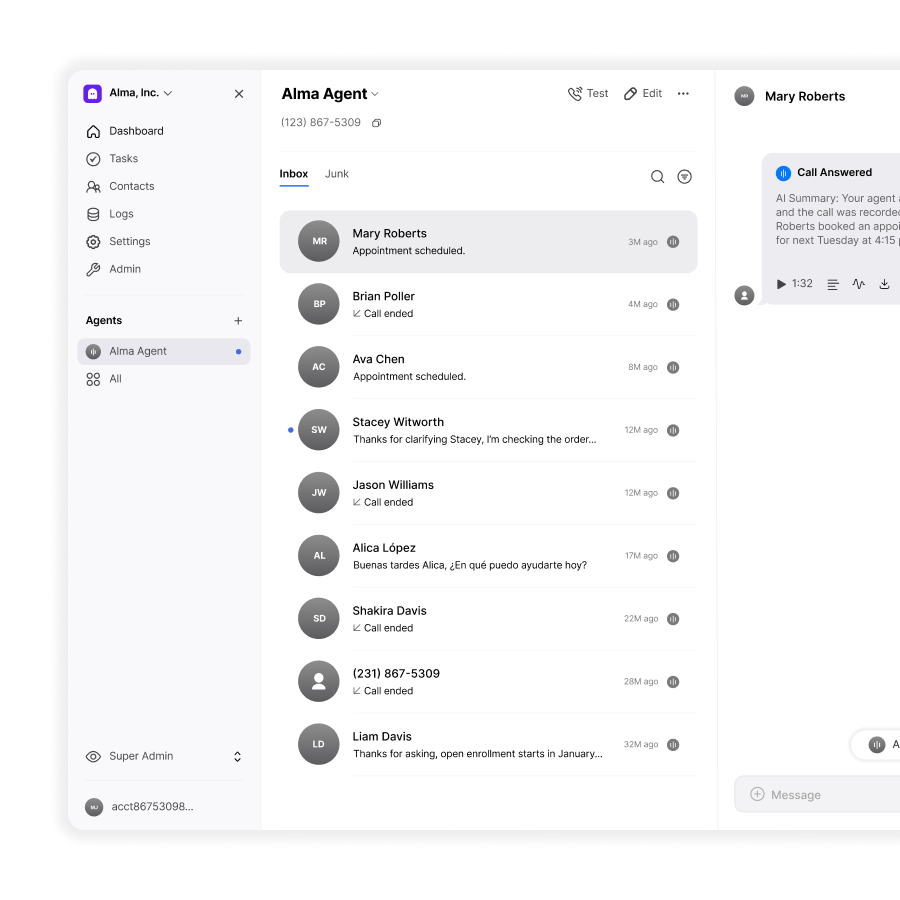
Task: Add a new agent with plus icon
Action: 238,320
